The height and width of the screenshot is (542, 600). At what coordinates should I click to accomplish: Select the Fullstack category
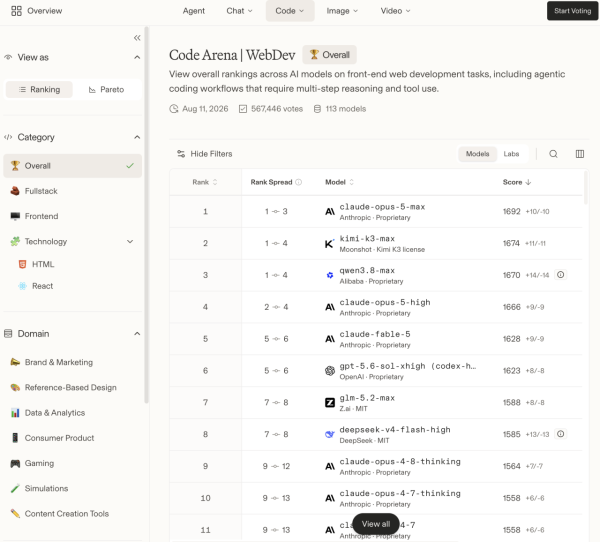pyautogui.click(x=73, y=191)
